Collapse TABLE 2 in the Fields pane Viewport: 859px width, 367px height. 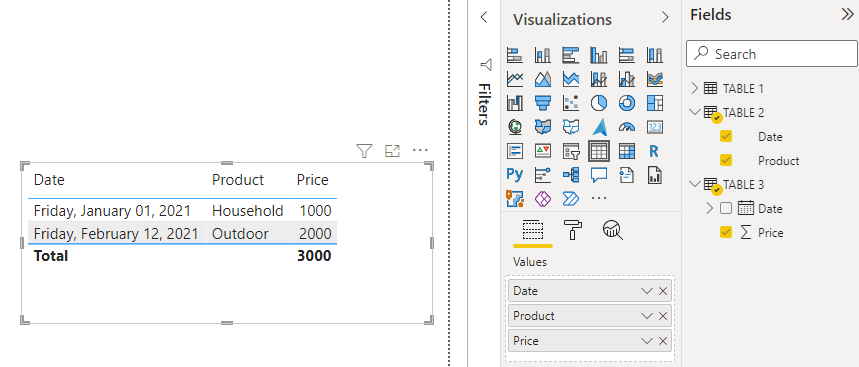(695, 112)
